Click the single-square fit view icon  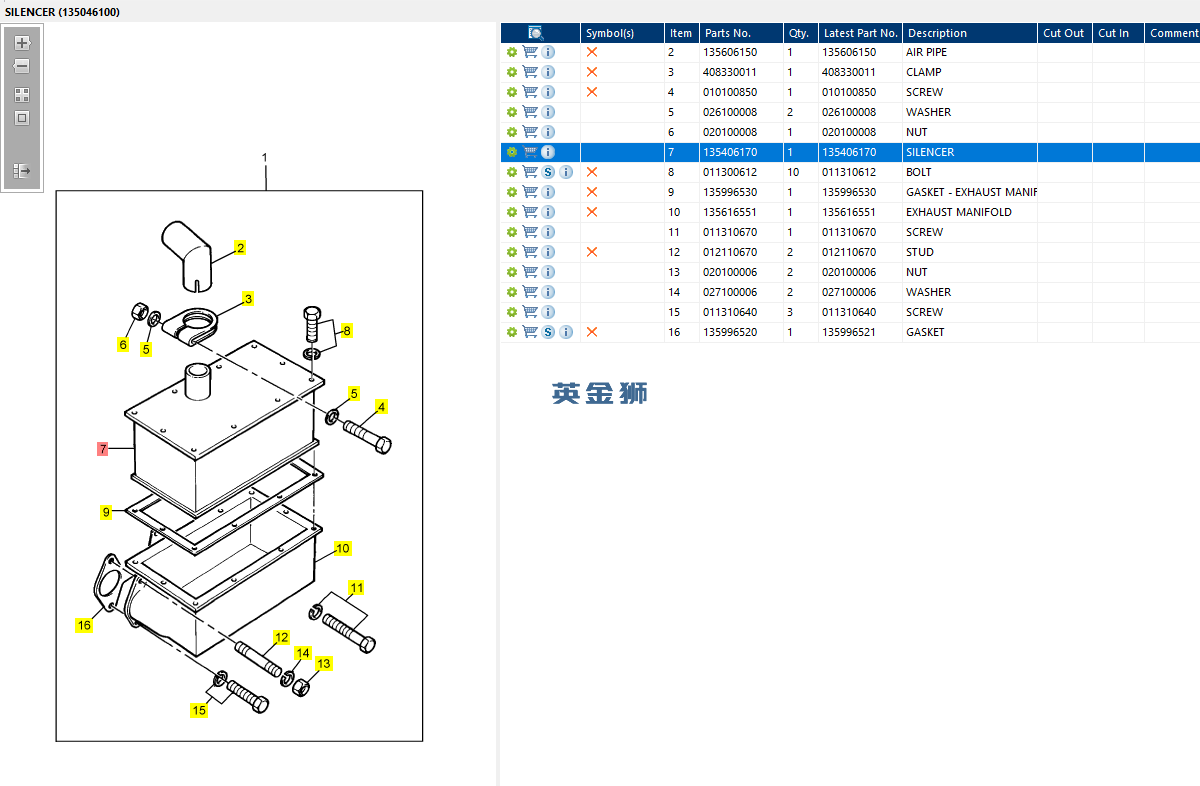22,118
